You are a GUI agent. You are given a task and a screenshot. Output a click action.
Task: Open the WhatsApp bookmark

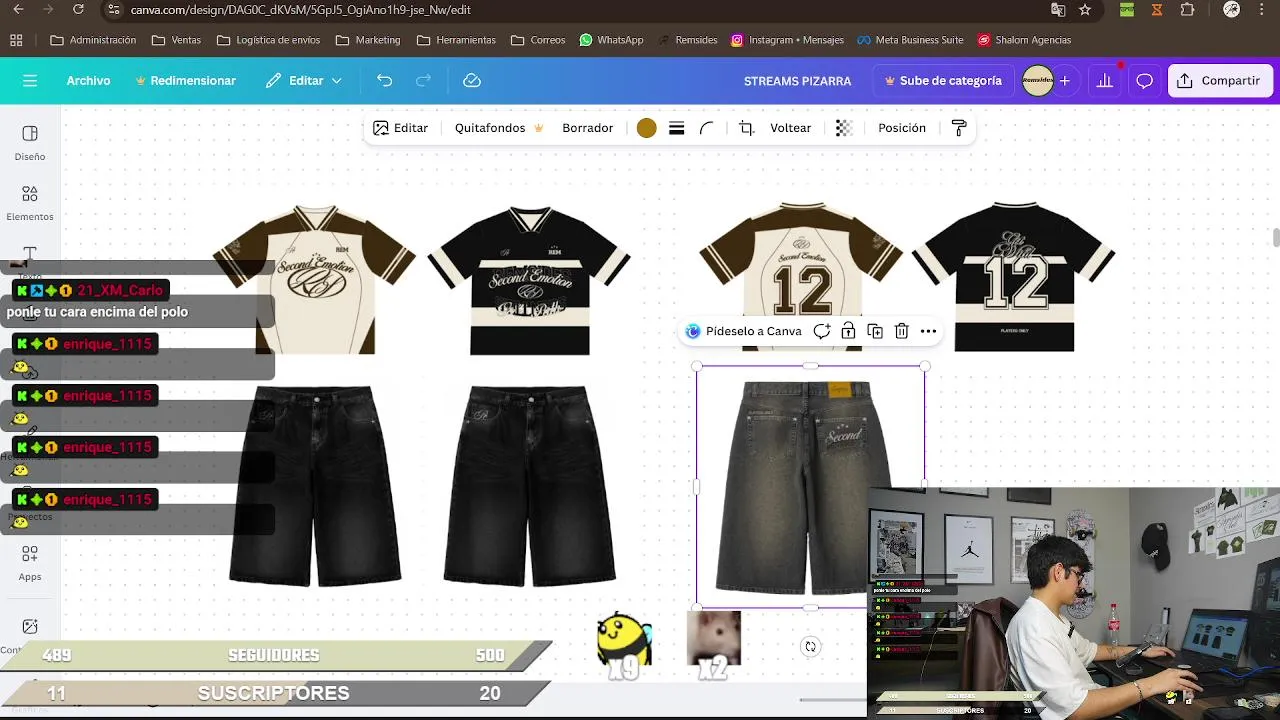point(611,40)
